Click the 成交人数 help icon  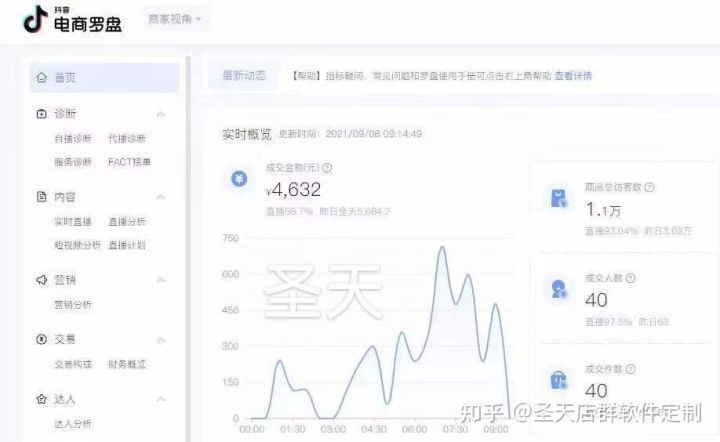(x=630, y=278)
